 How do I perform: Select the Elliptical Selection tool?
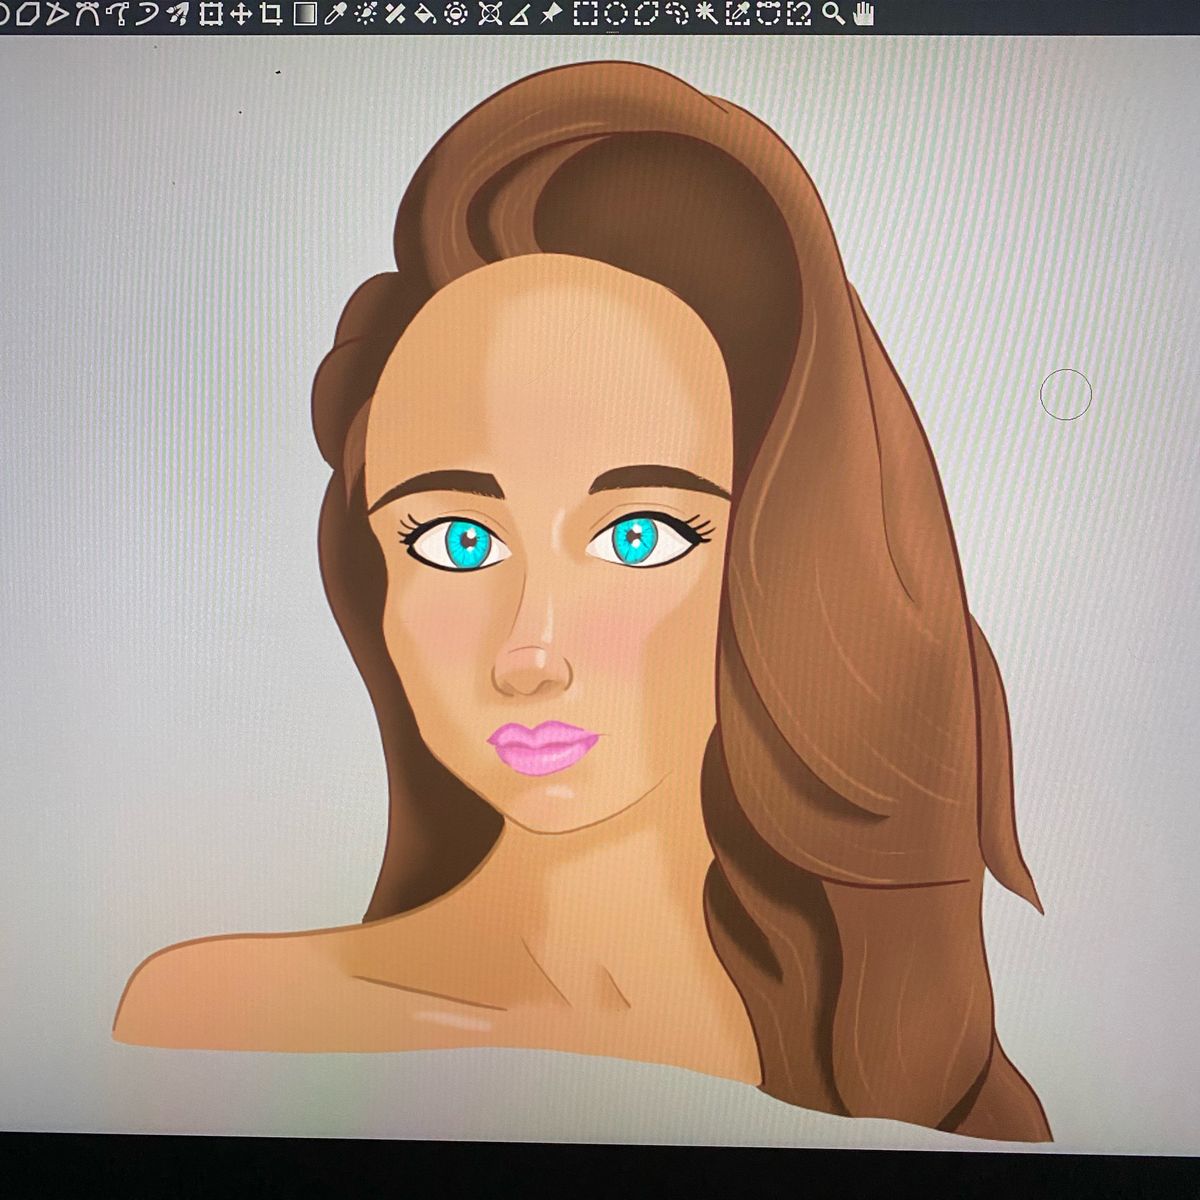[x=616, y=14]
